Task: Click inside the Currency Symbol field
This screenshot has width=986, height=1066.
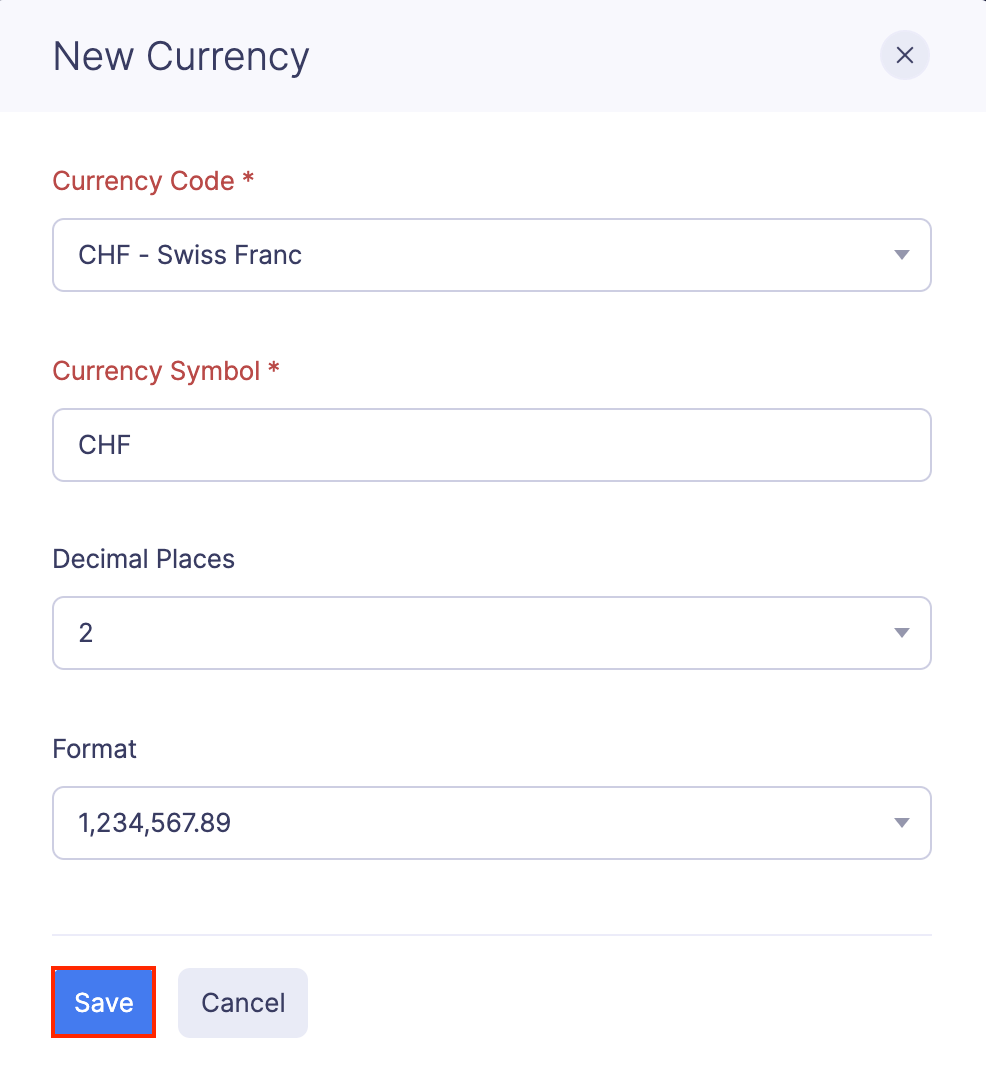Action: [x=492, y=445]
